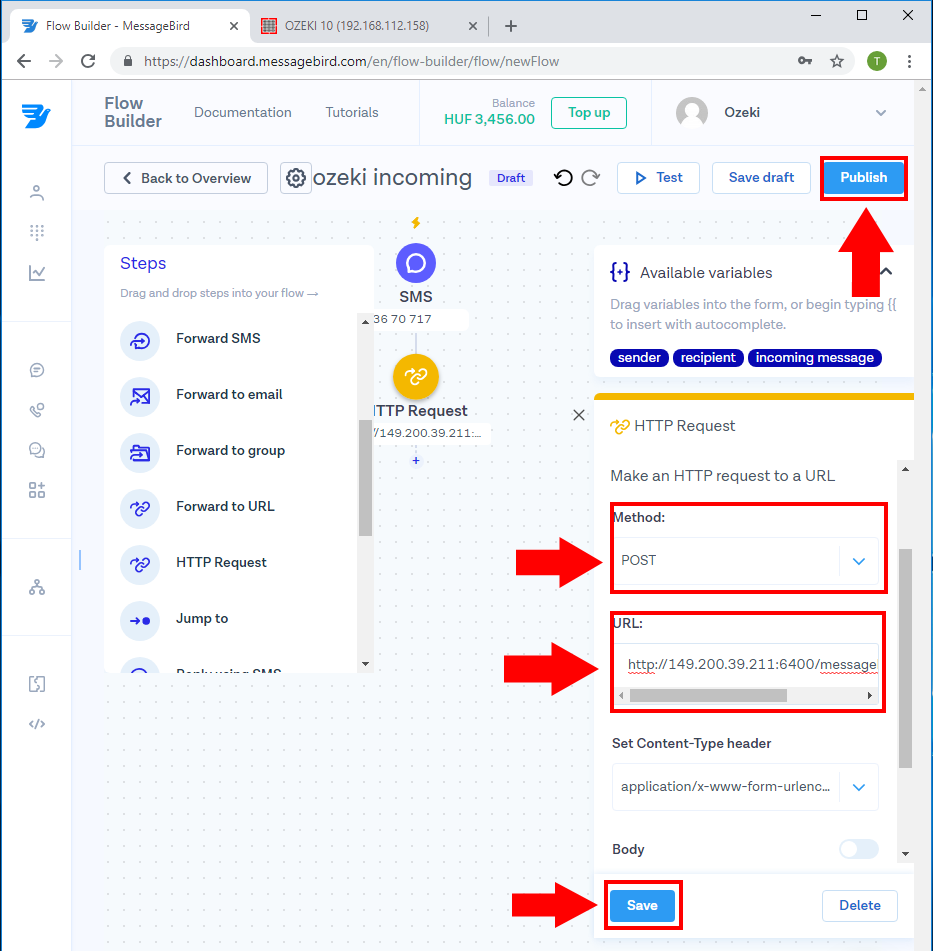The height and width of the screenshot is (951, 933).
Task: Open the developers code icon in sidebar
Action: point(37,724)
